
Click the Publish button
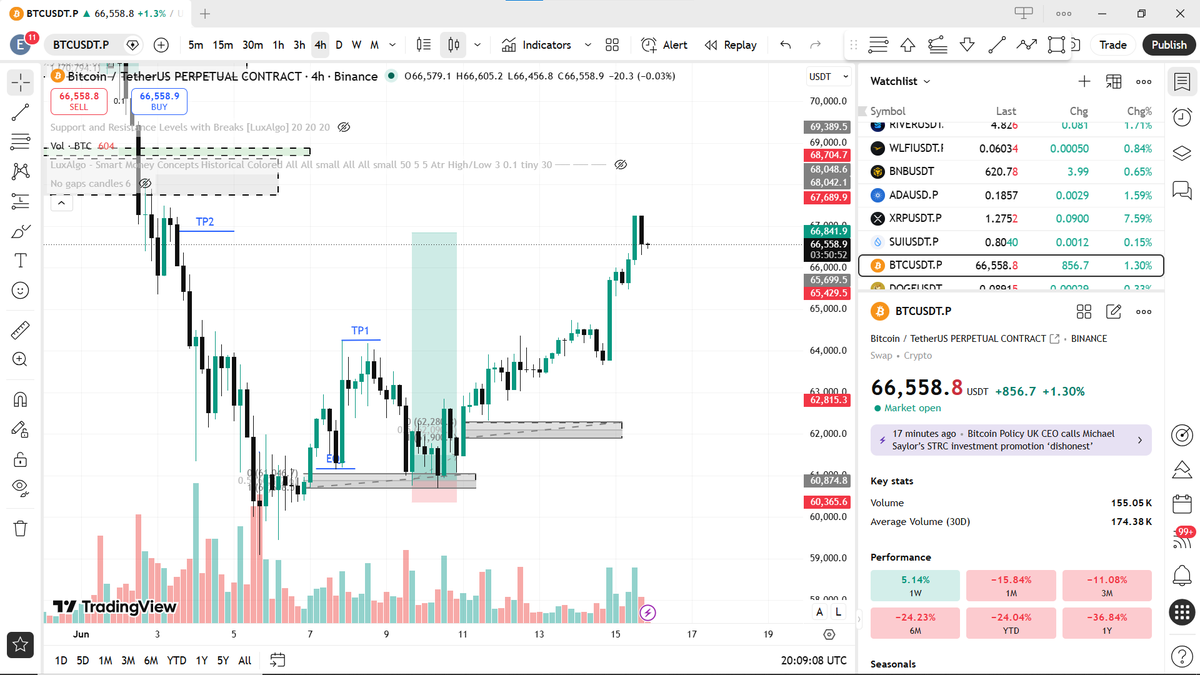[x=1168, y=45]
